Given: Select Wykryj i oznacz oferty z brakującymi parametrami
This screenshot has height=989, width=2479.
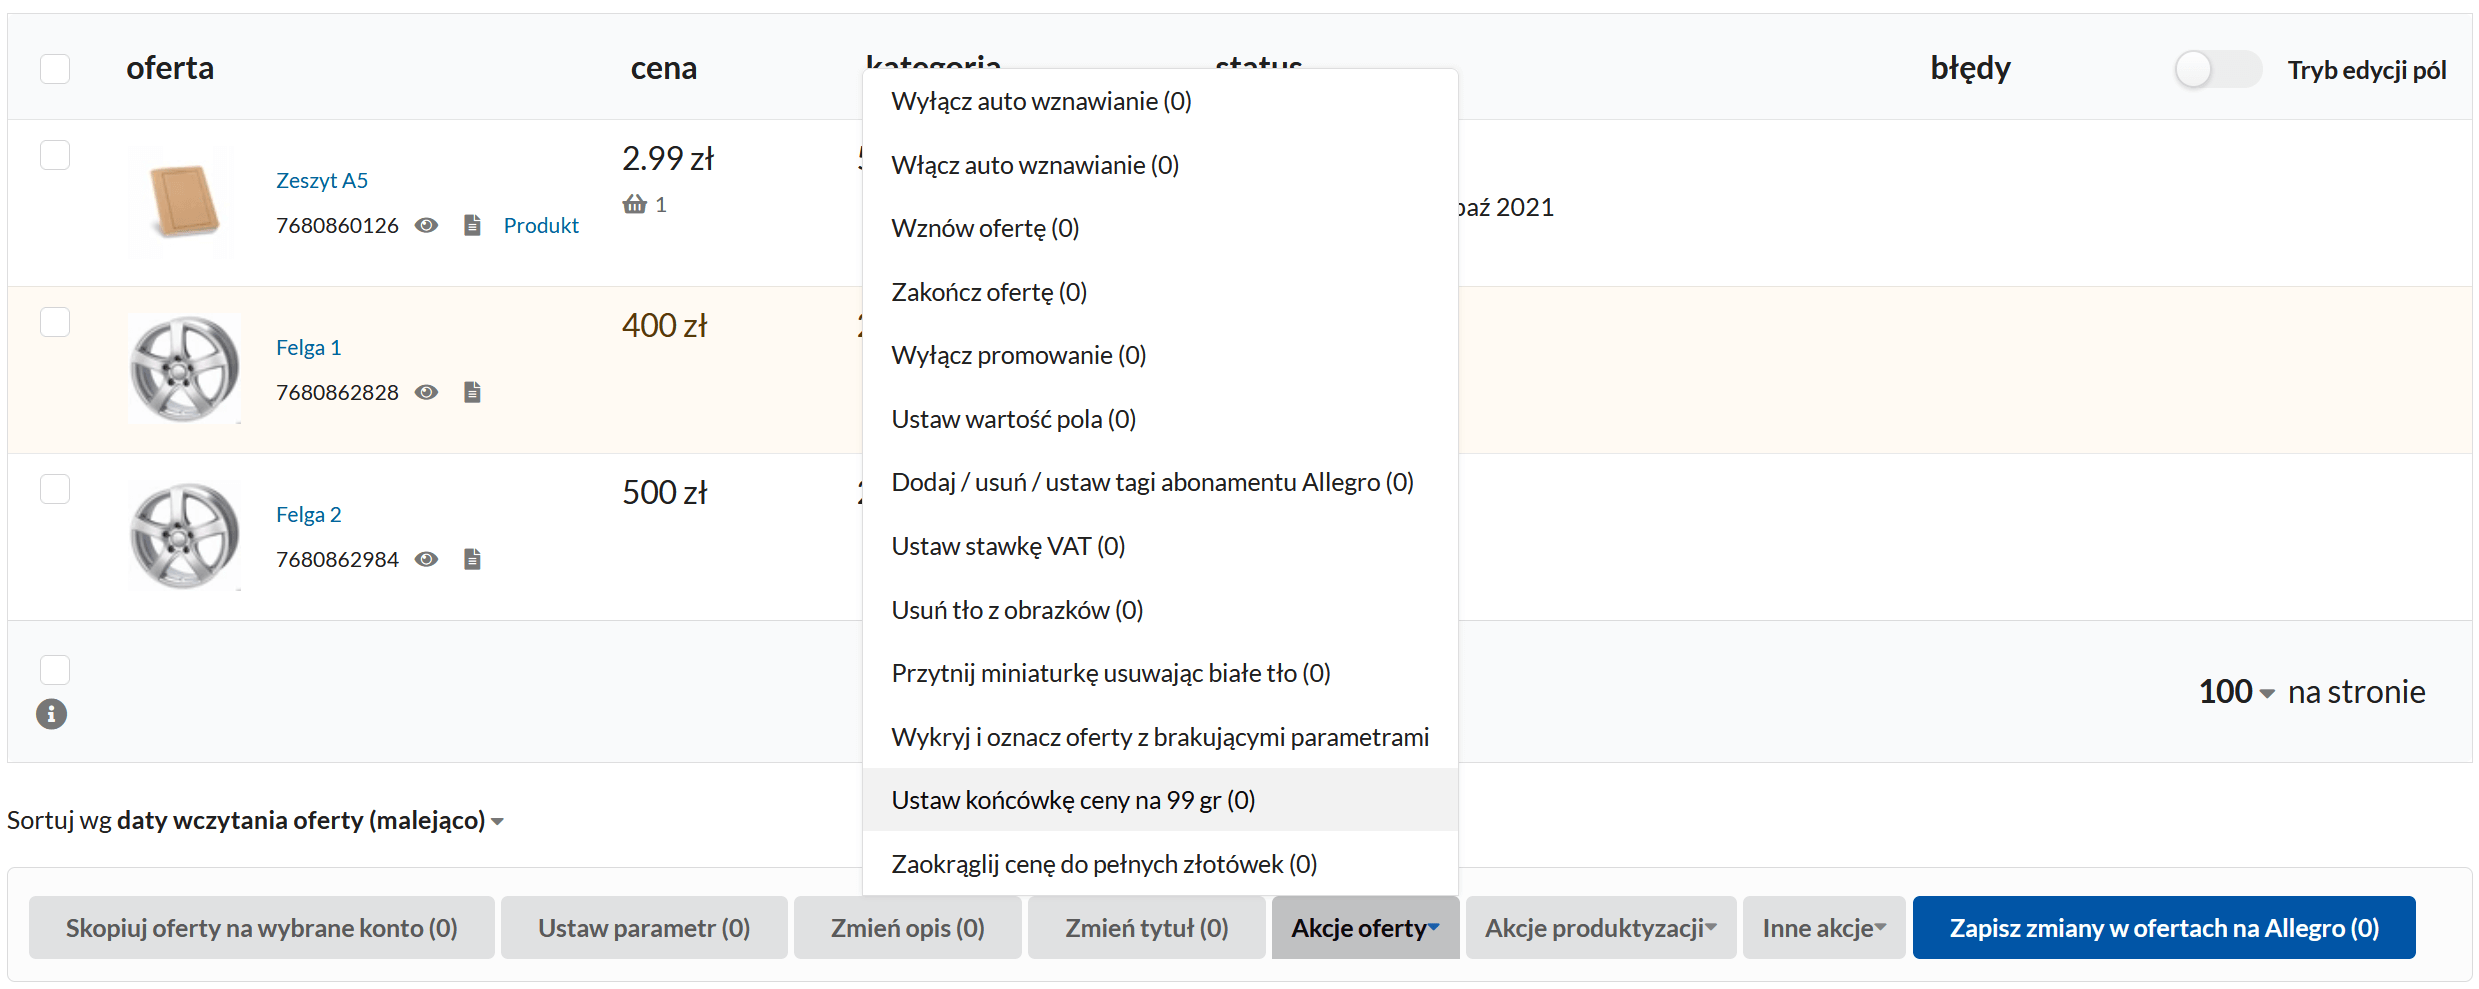Looking at the screenshot, I should coord(1160,737).
